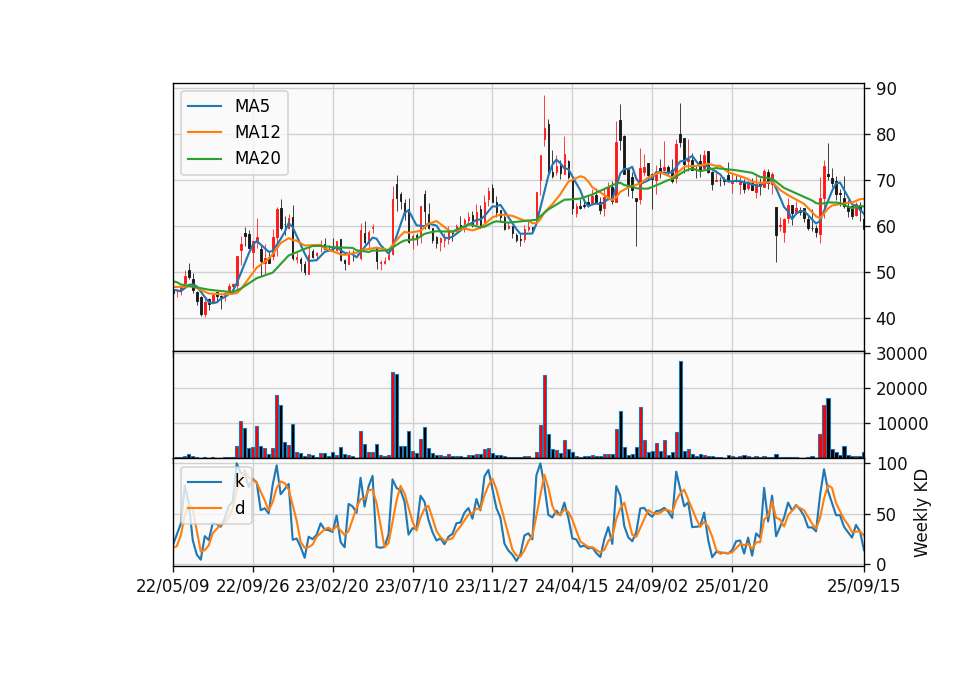Image resolution: width=960 pixels, height=690 pixels.
Task: Click the MA20 legend label
Action: pyautogui.click(x=257, y=159)
